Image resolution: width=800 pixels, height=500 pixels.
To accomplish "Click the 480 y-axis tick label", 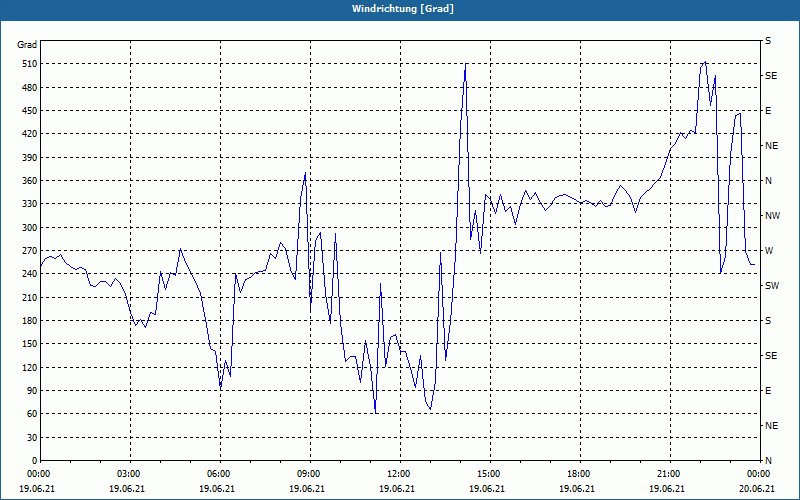I will point(30,88).
